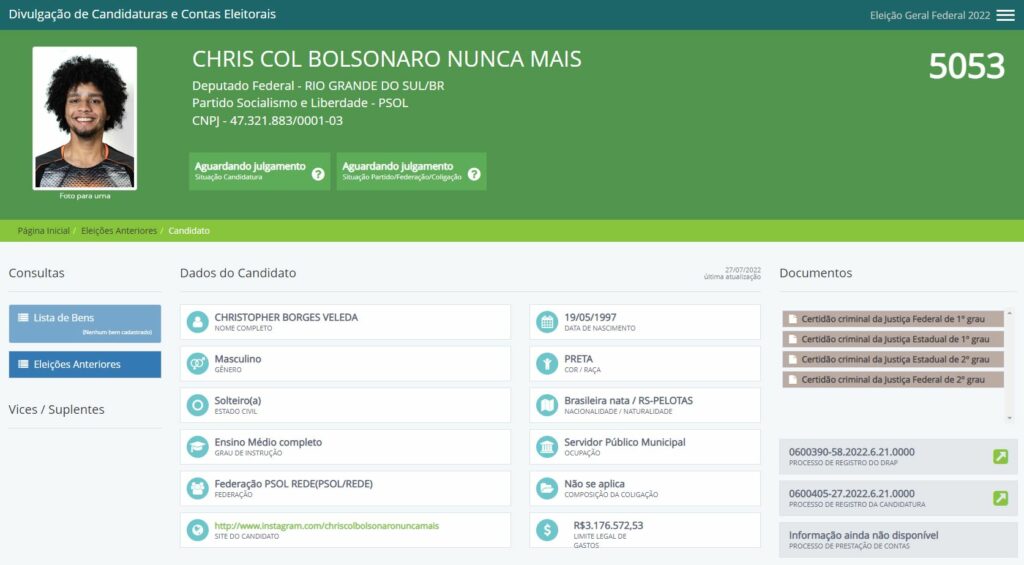Click the globe icon beside candidate site

(x=197, y=530)
